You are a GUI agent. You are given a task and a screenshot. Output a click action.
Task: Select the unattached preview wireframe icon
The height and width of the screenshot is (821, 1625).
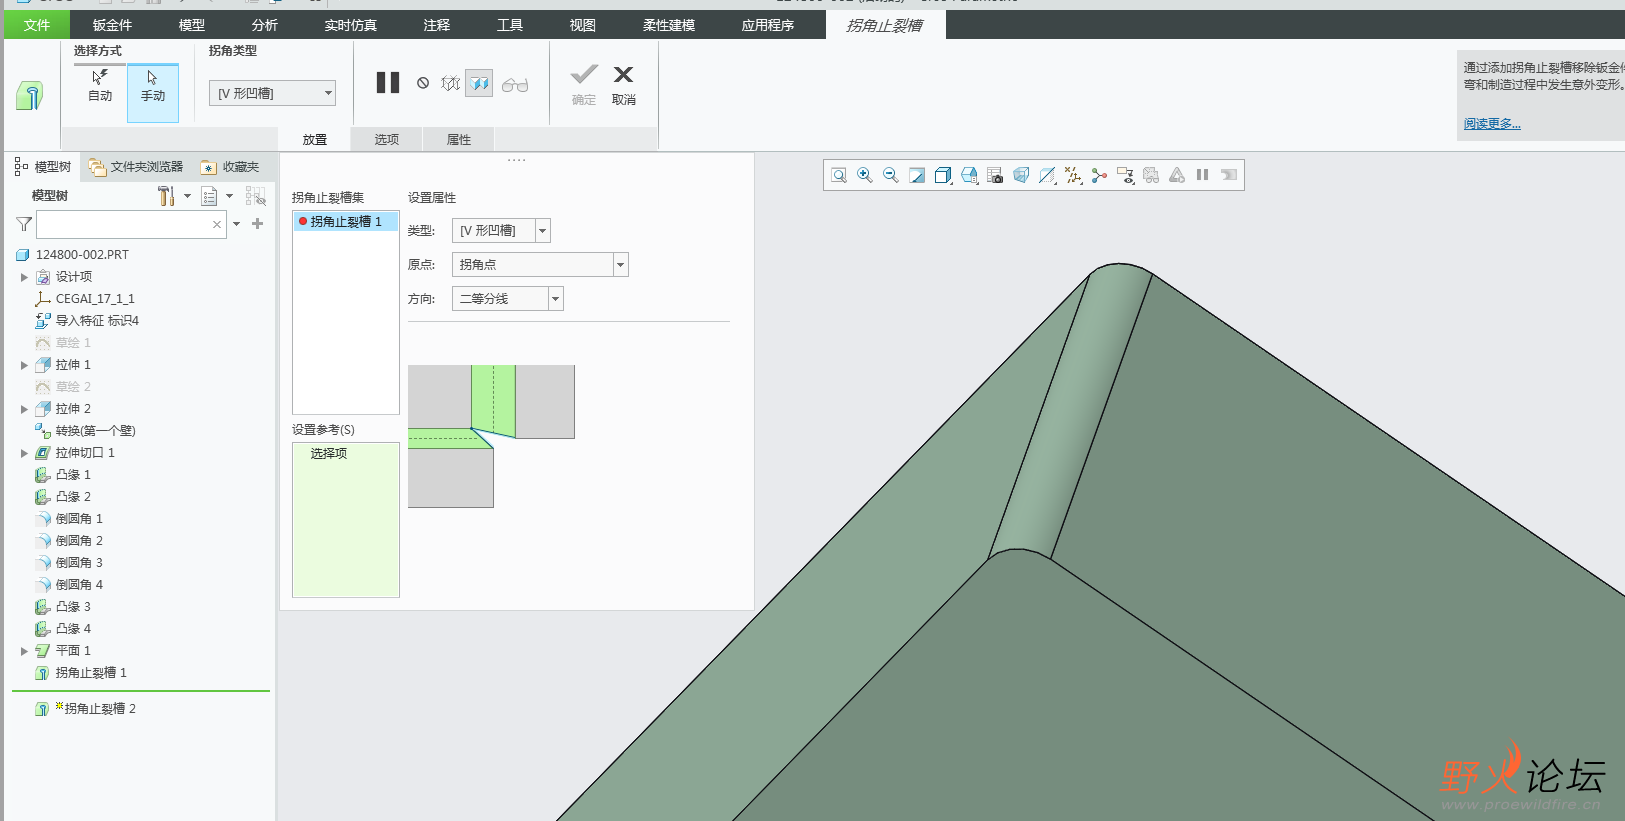point(450,84)
